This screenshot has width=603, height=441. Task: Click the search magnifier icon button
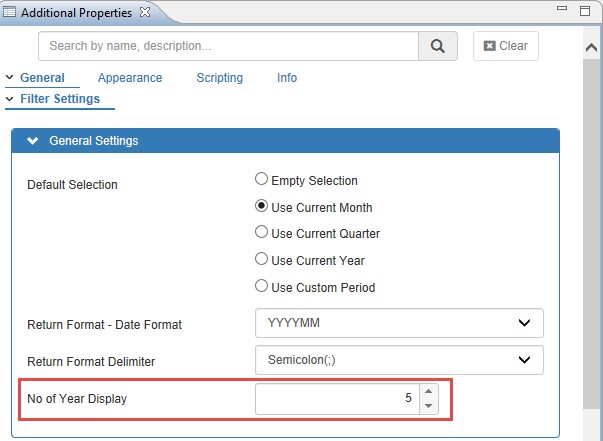[x=437, y=46]
